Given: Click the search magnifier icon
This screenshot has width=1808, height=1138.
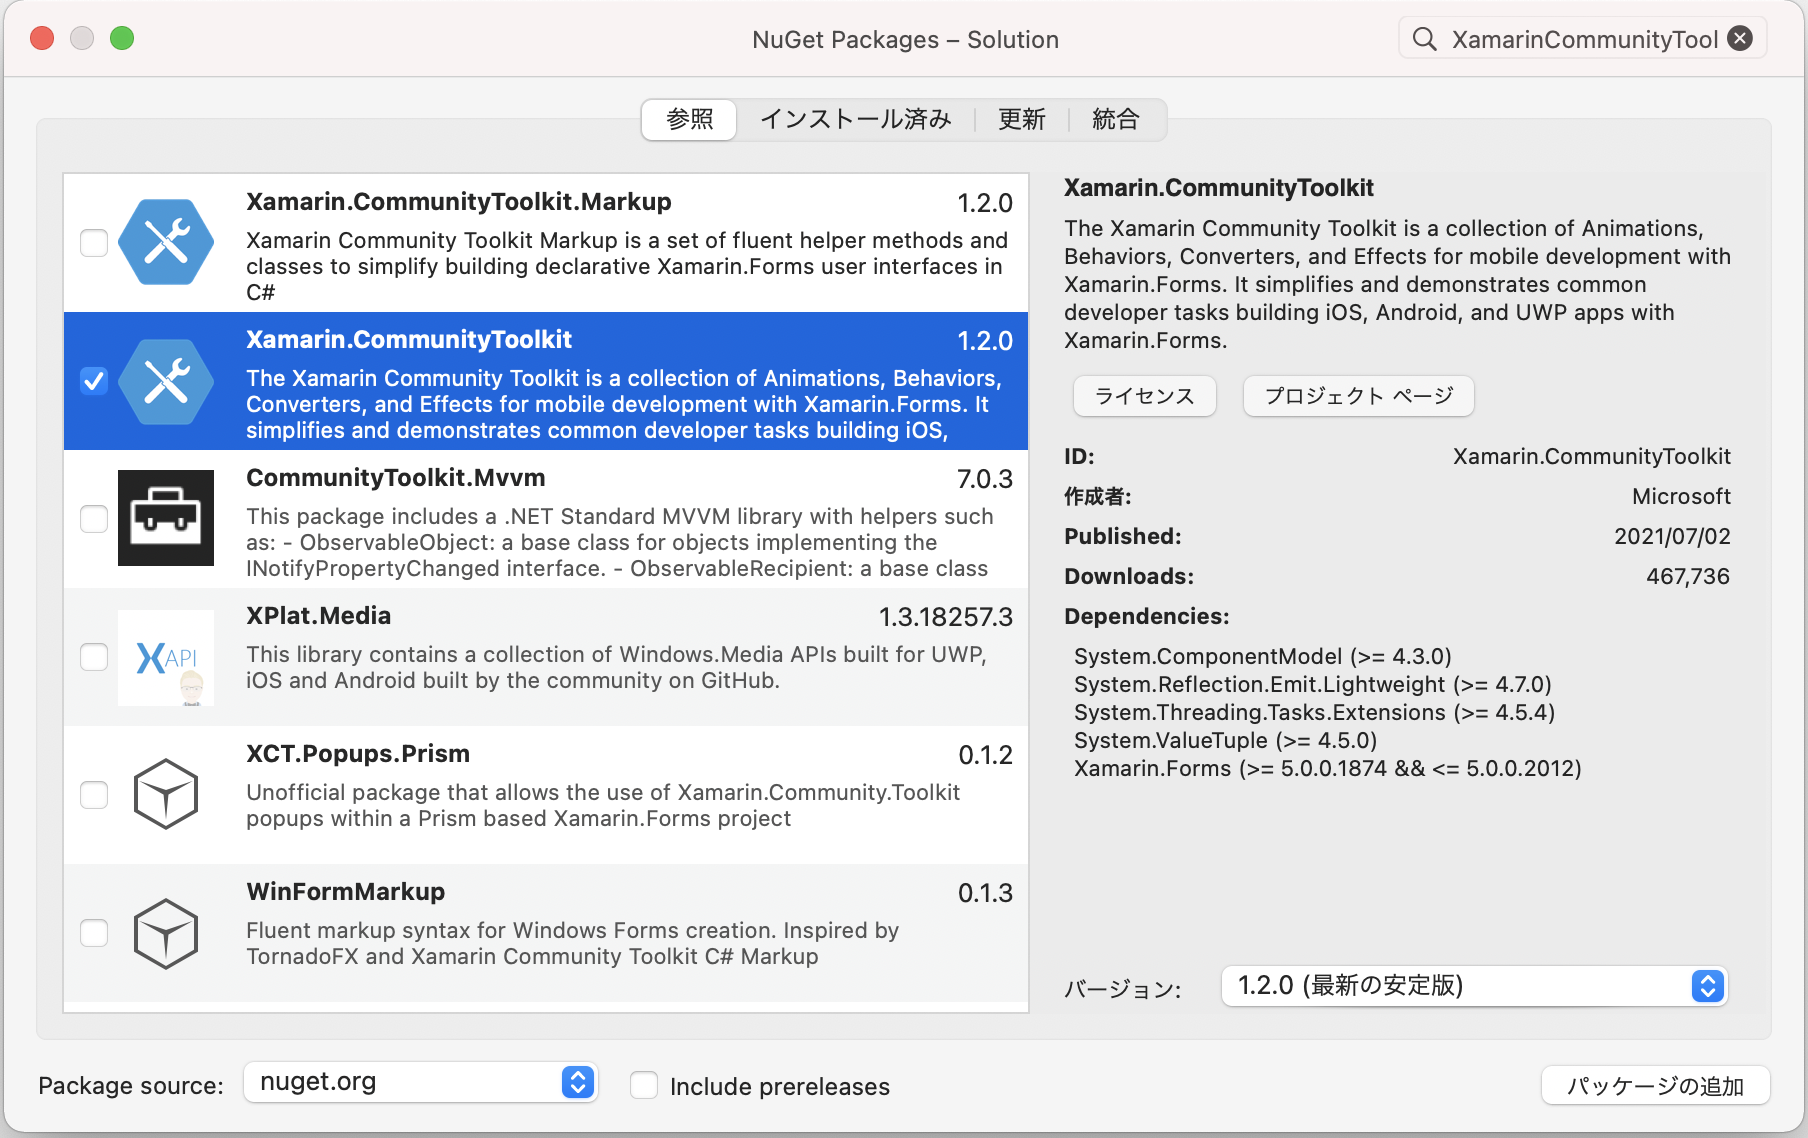Looking at the screenshot, I should click(1424, 39).
